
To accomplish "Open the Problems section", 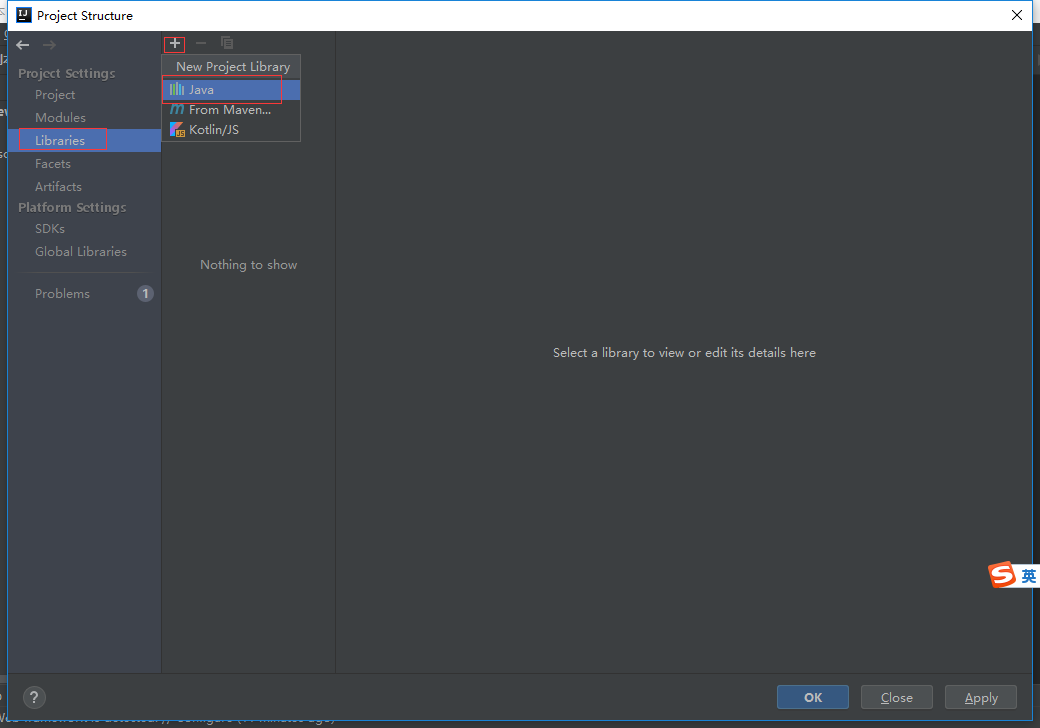I will [x=62, y=293].
